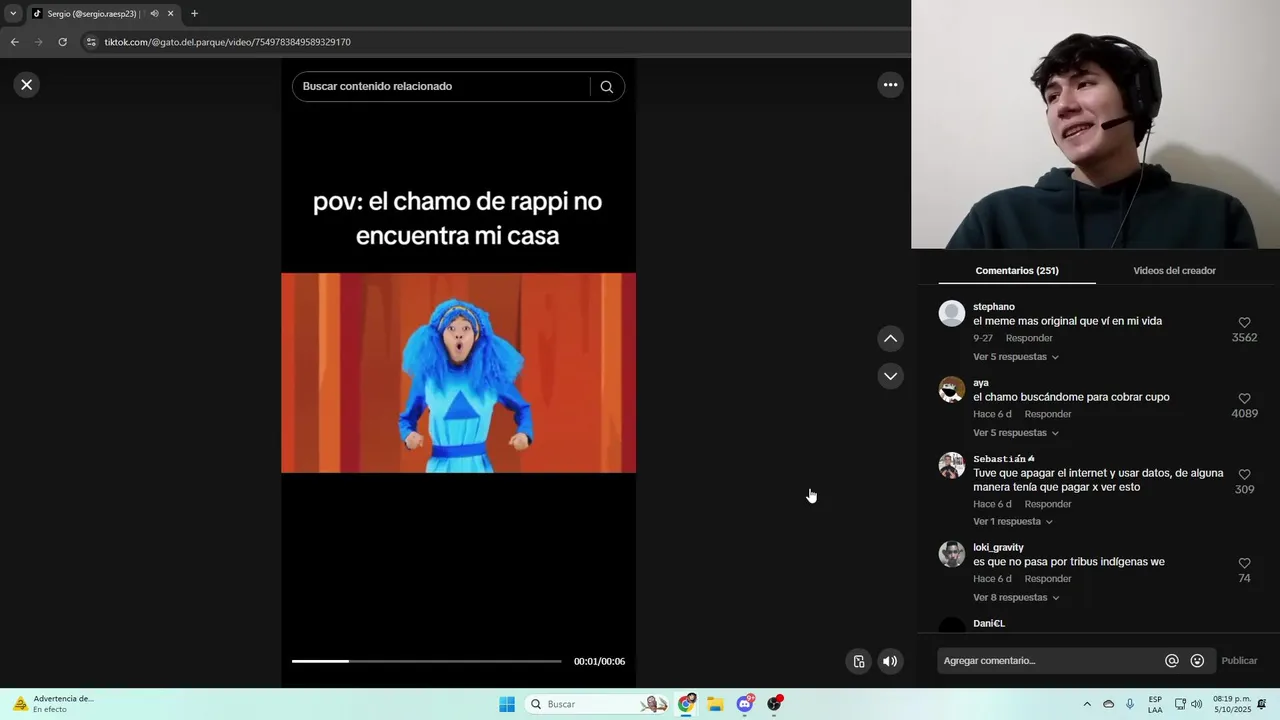Click the tiktok.com URL in address bar

[x=228, y=42]
